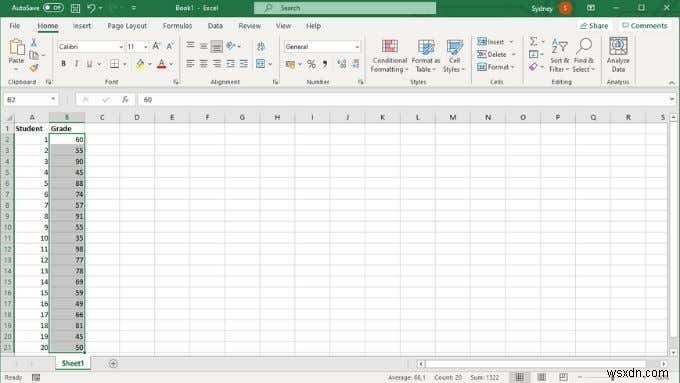This screenshot has width=680, height=383.
Task: Open the font name Calibri dropdown
Action: (121, 46)
